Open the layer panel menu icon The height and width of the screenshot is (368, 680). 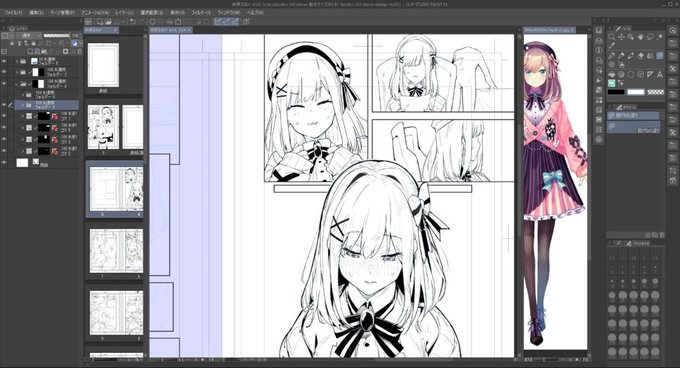3,29
